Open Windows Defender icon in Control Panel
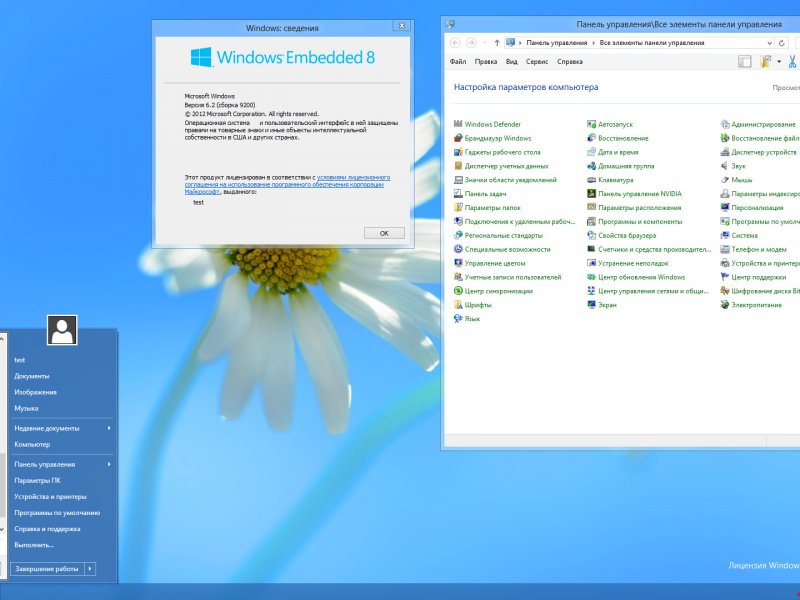Screen dimensions: 800x600 pos(458,124)
